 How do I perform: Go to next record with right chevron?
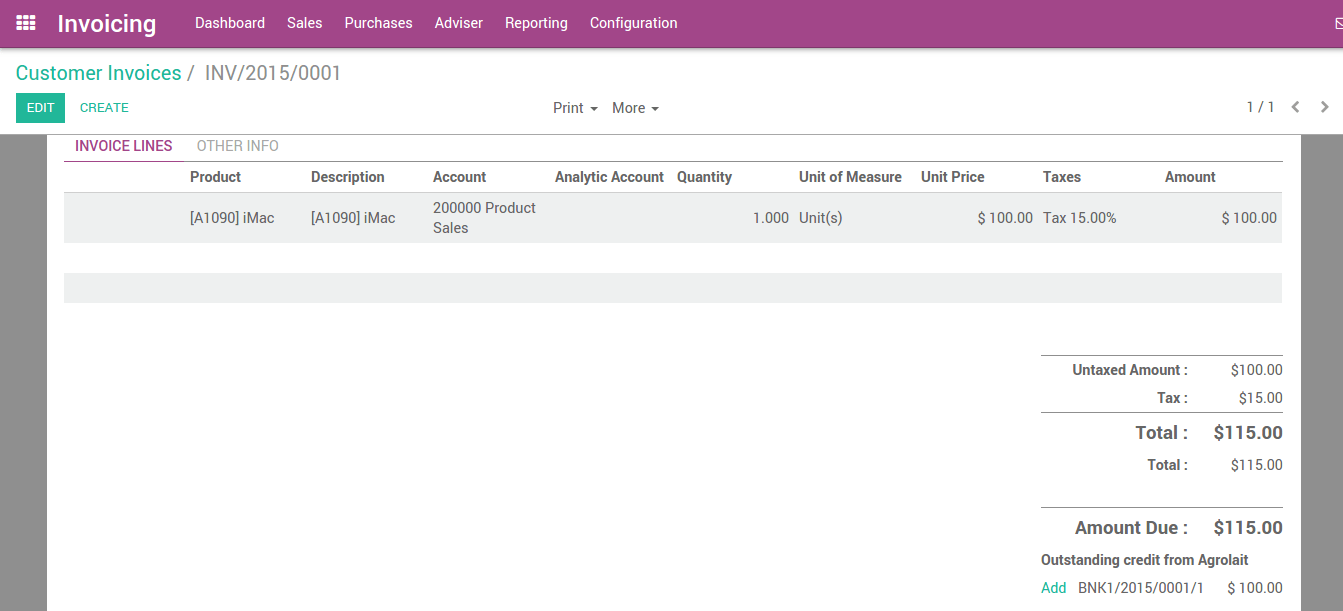[1324, 107]
